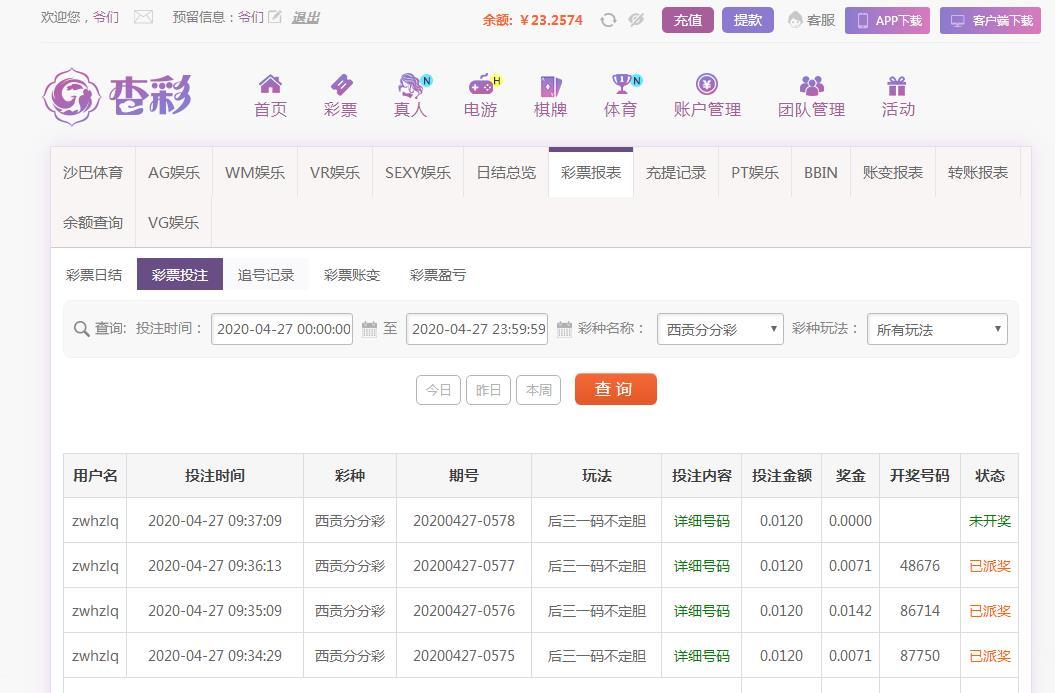
Task: Expand the 彩种名称 dropdown
Action: [x=720, y=329]
